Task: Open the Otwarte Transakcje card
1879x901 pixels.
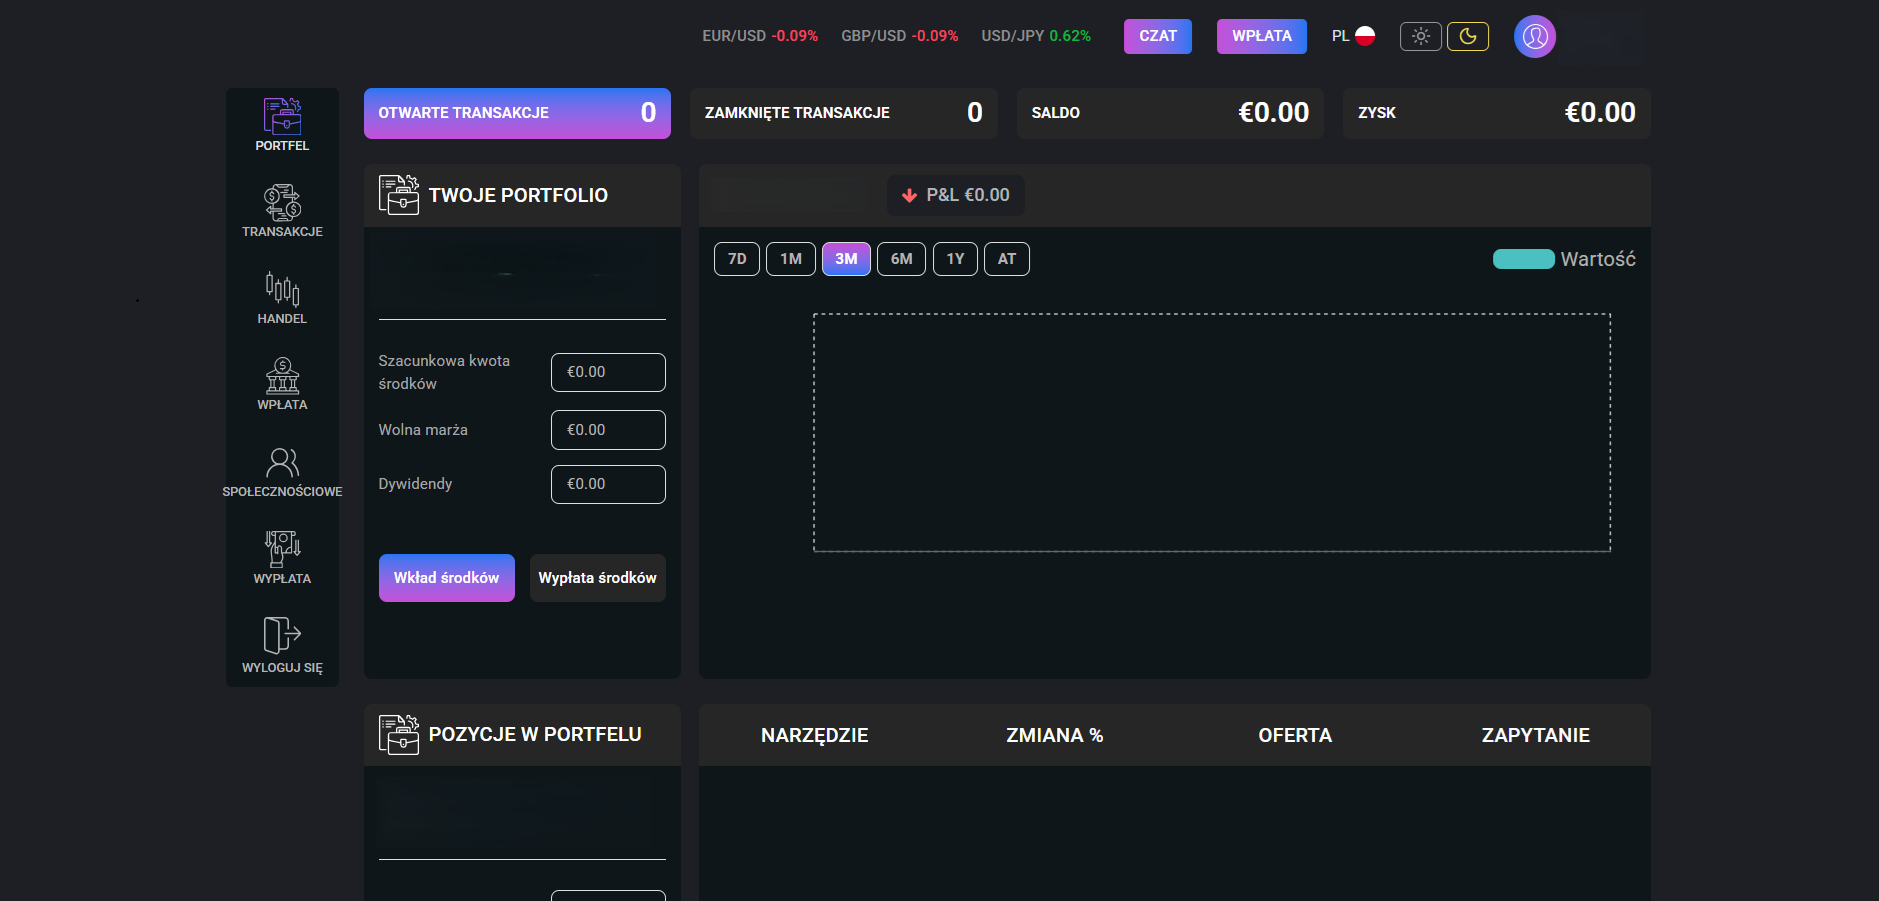Action: 517,113
